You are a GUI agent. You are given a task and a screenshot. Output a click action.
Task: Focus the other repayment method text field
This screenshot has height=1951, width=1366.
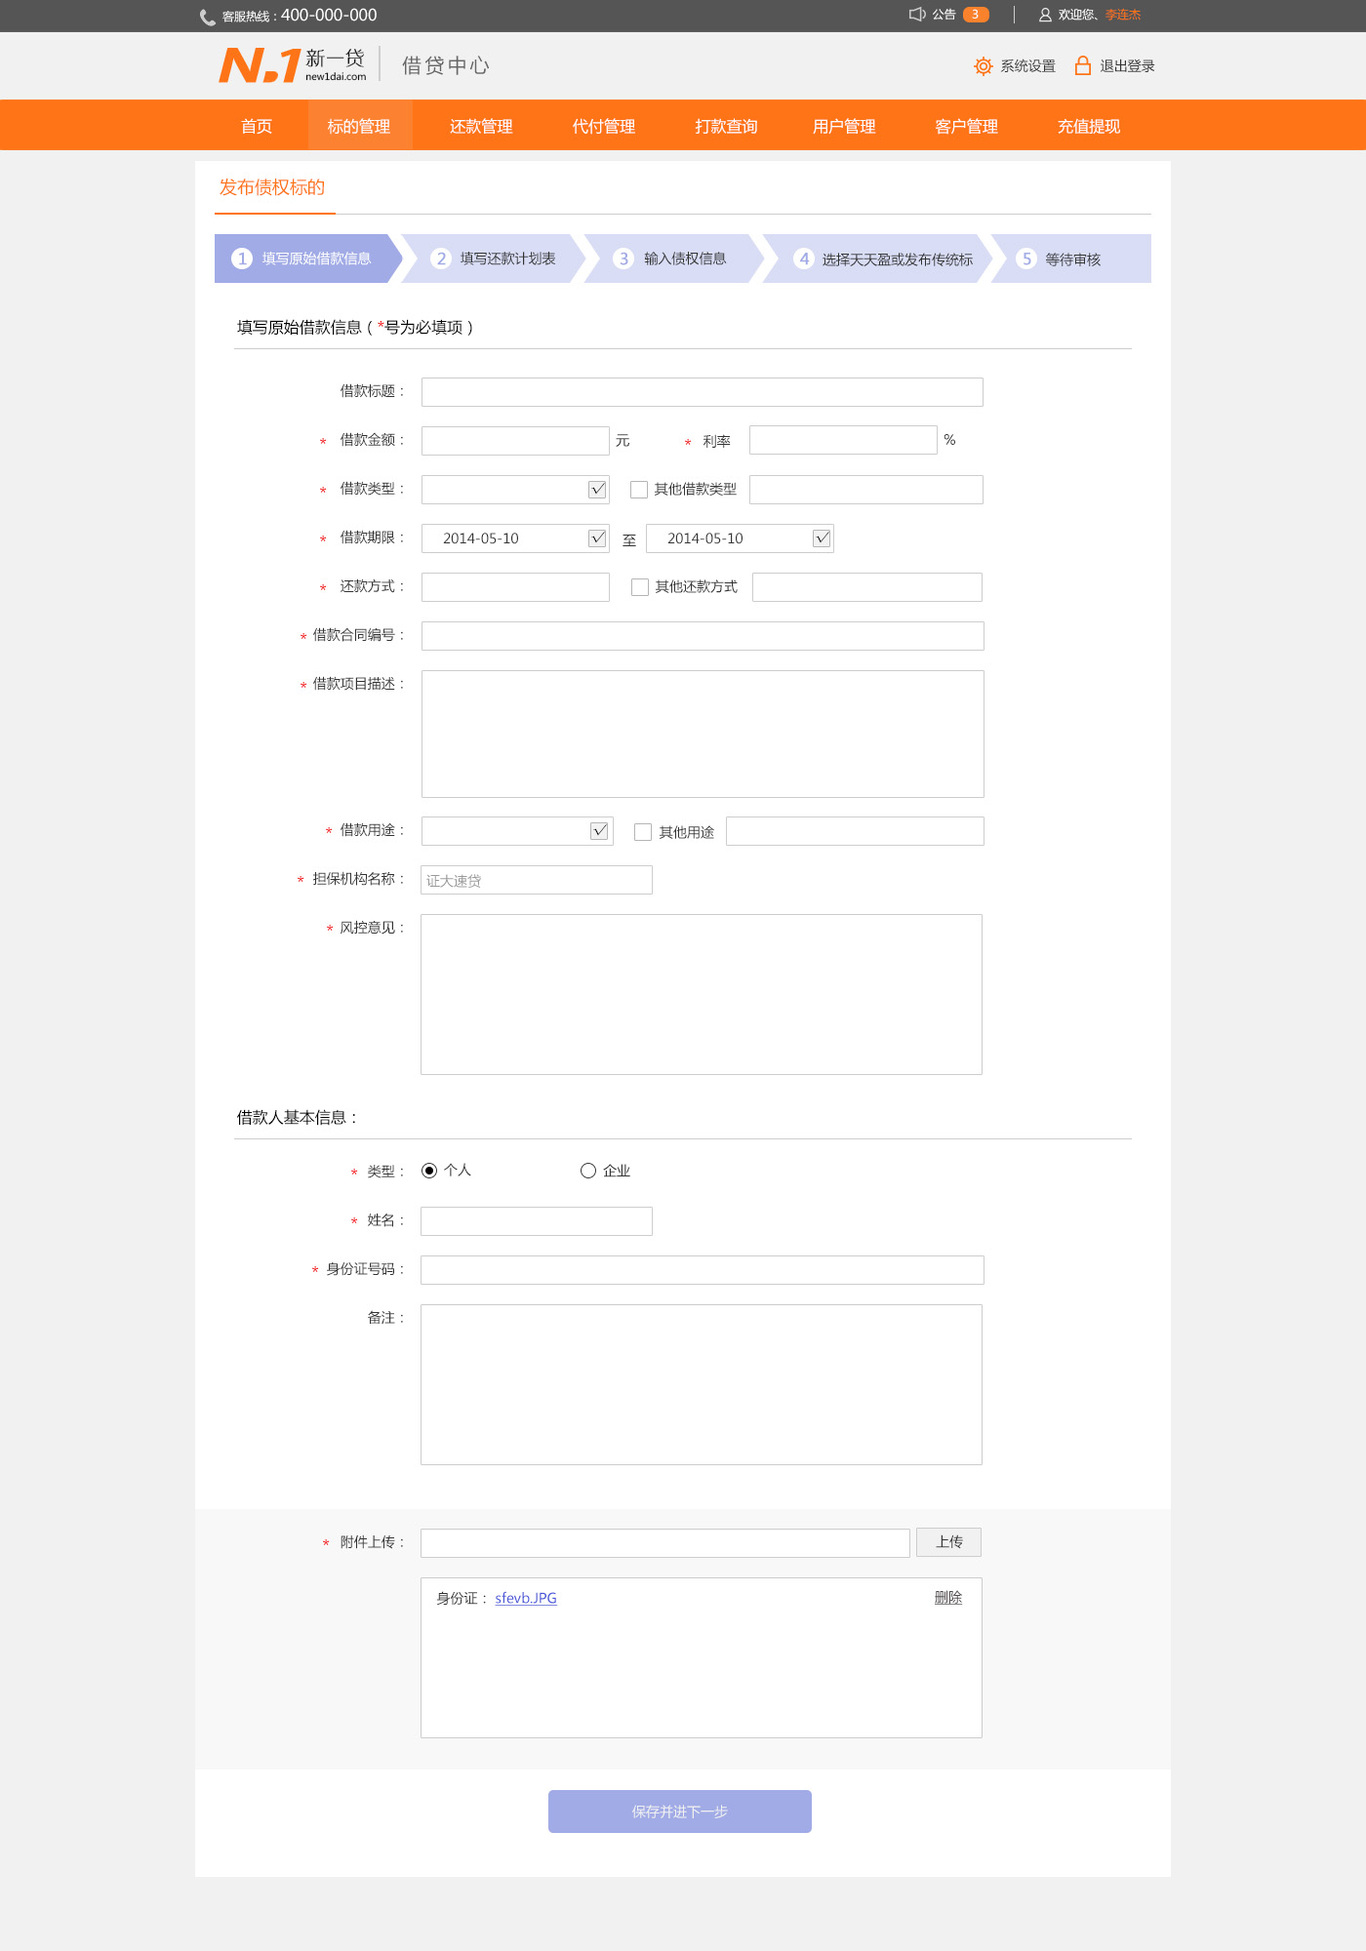(x=867, y=587)
